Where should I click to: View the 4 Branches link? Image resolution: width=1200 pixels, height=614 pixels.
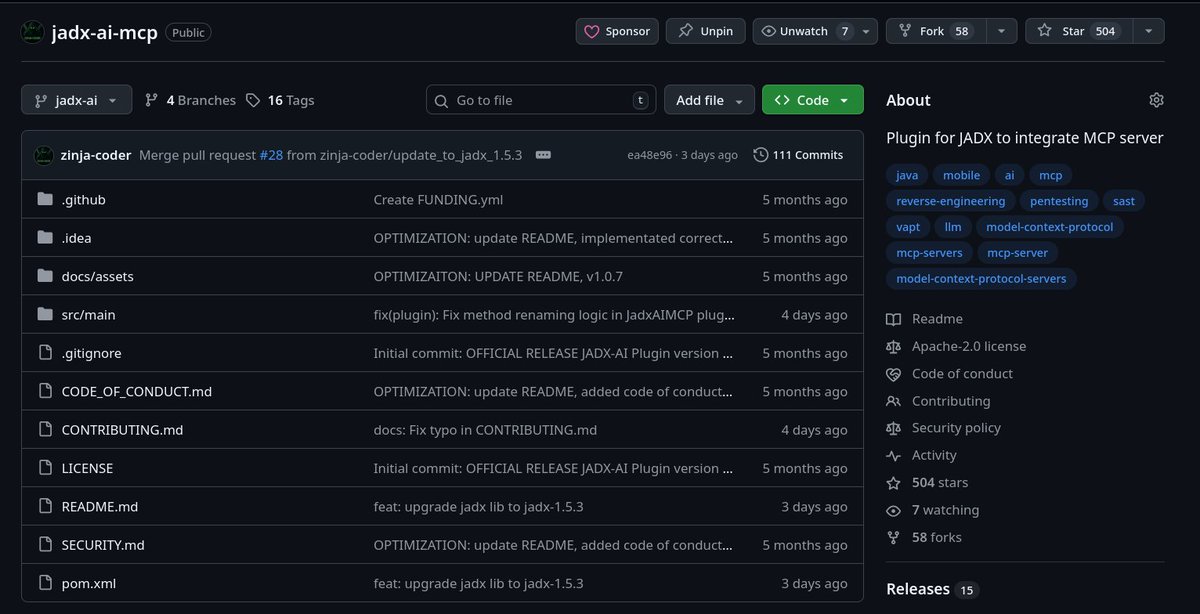click(190, 100)
